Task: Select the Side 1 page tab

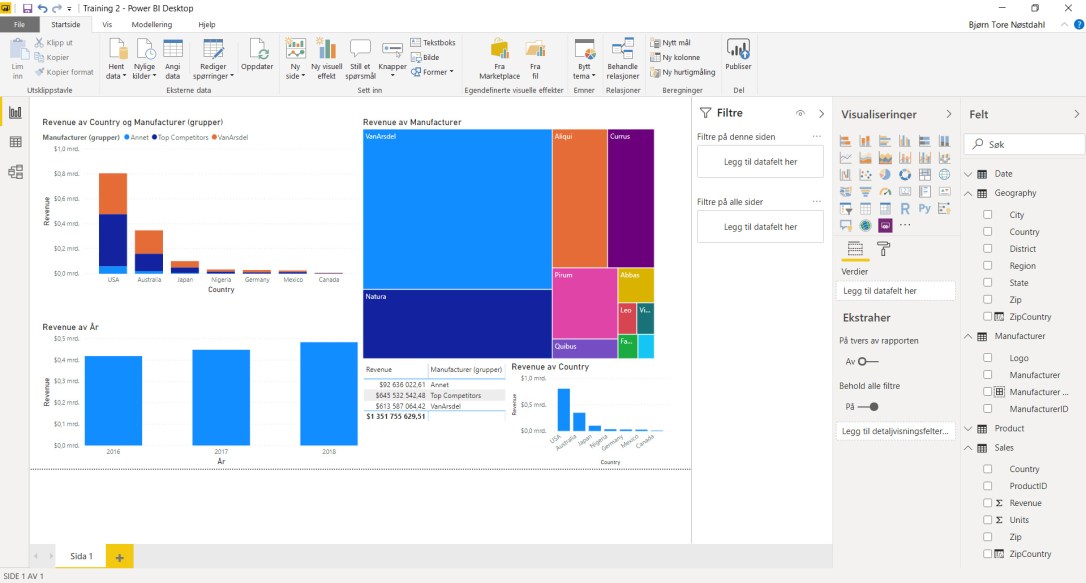Action: (81, 556)
